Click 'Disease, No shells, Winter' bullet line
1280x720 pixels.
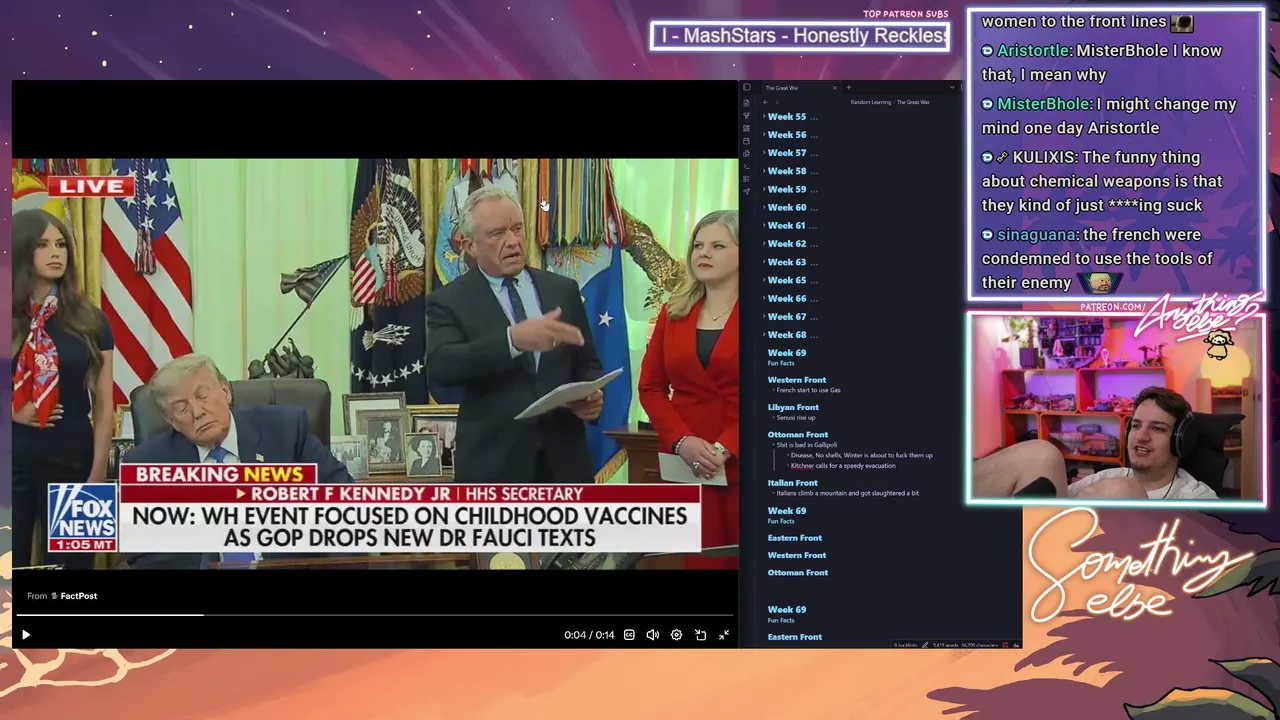pos(861,456)
